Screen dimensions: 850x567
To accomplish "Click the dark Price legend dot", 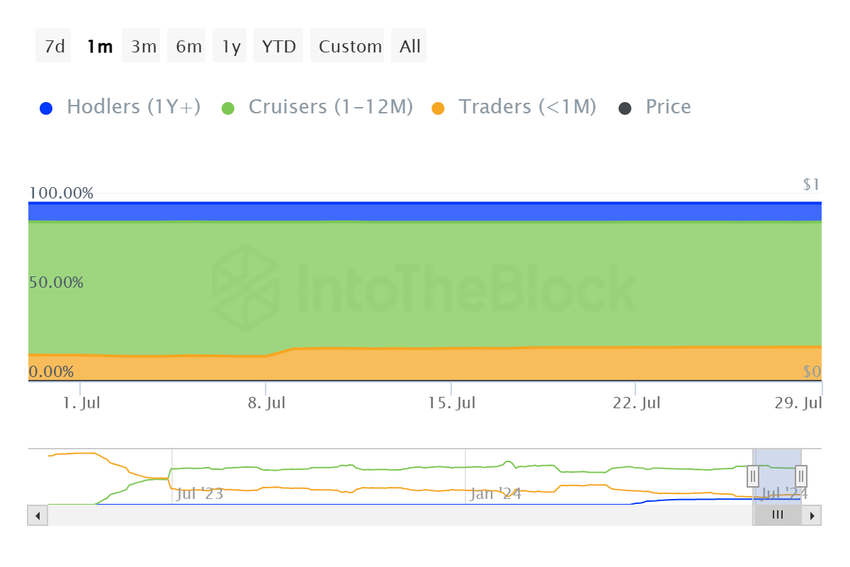I will 625,108.
